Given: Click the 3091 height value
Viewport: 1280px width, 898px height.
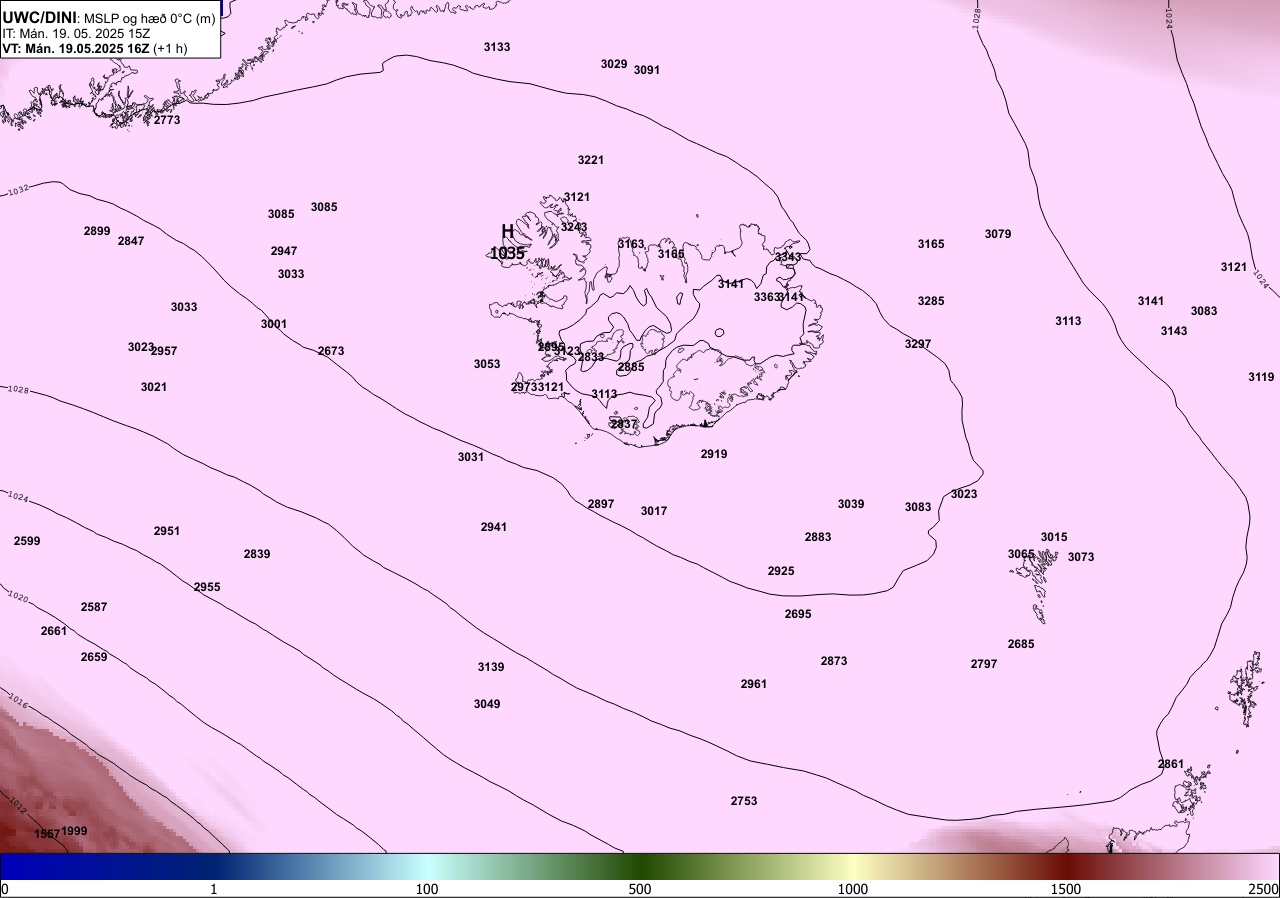Looking at the screenshot, I should click(647, 70).
